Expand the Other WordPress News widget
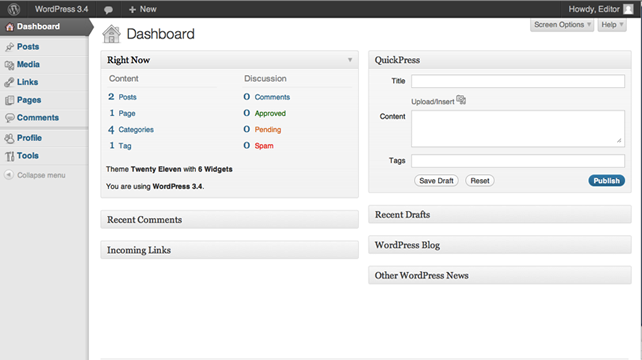This screenshot has height=360, width=642. pyautogui.click(x=500, y=275)
